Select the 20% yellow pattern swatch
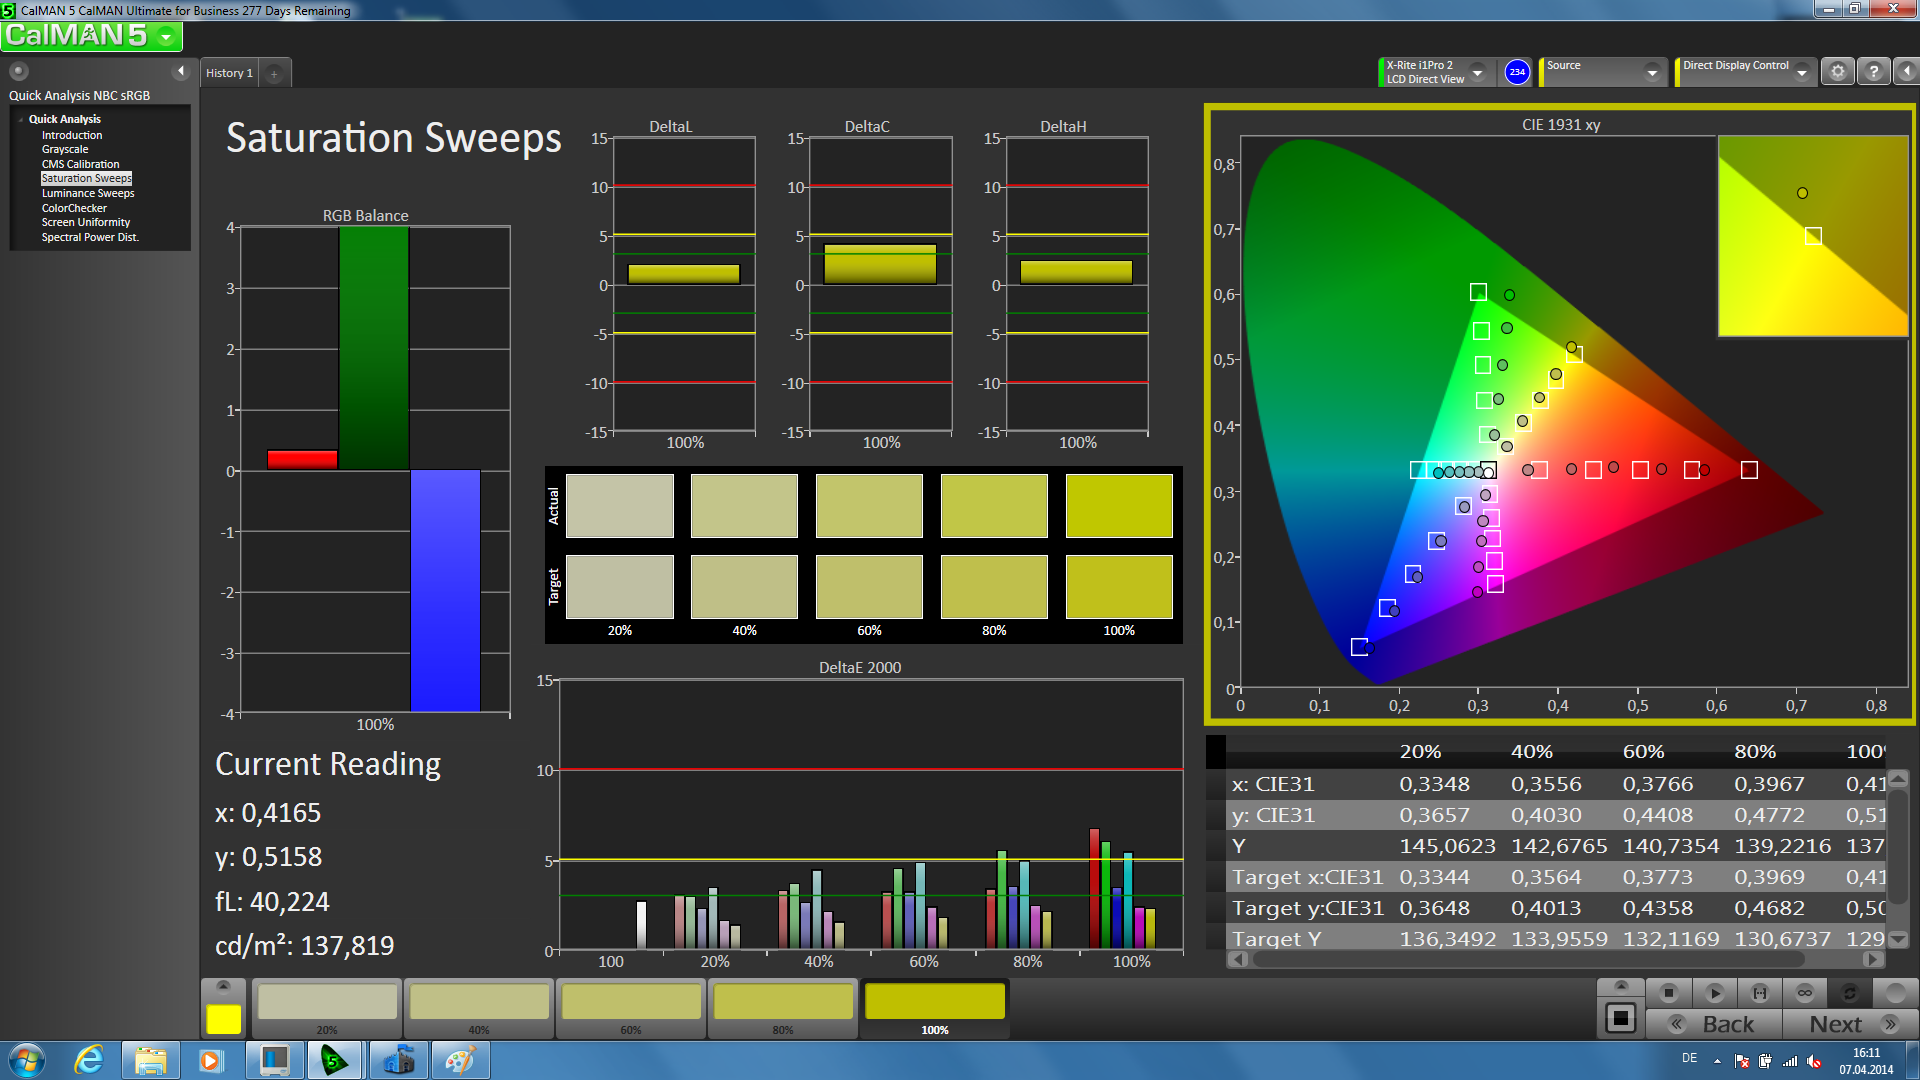Screen dimensions: 1920x1080 (x=327, y=1007)
